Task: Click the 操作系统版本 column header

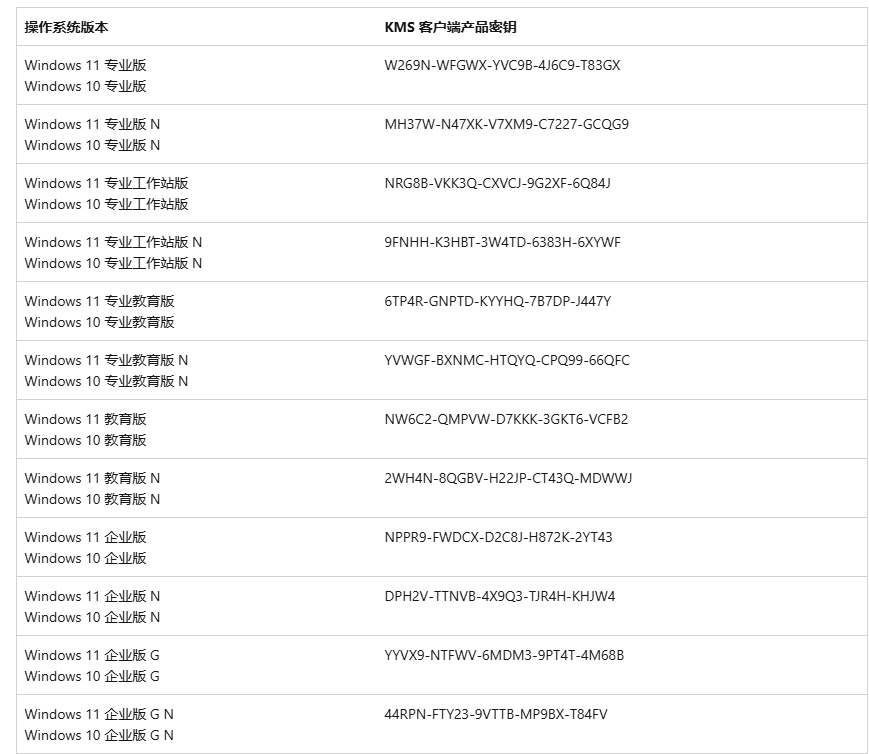Action: 67,27
